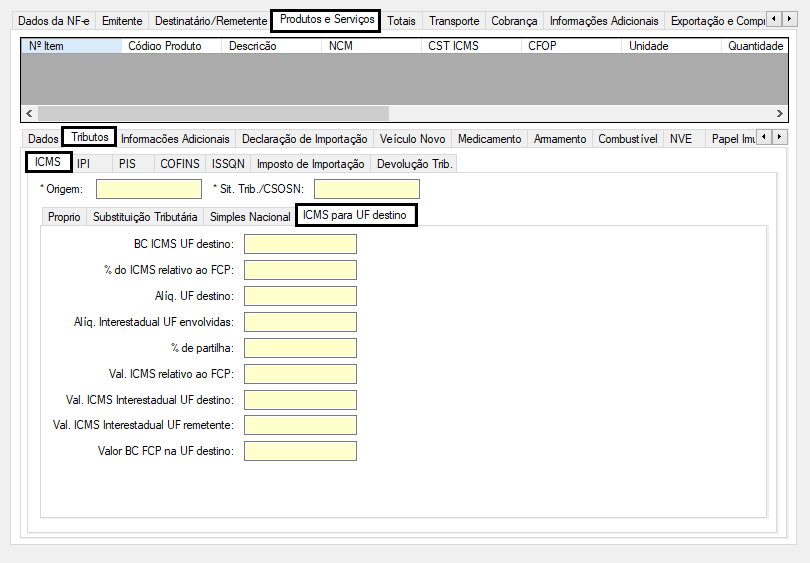The width and height of the screenshot is (810, 563).
Task: Click the grid's right scroll arrow
Action: 780,113
